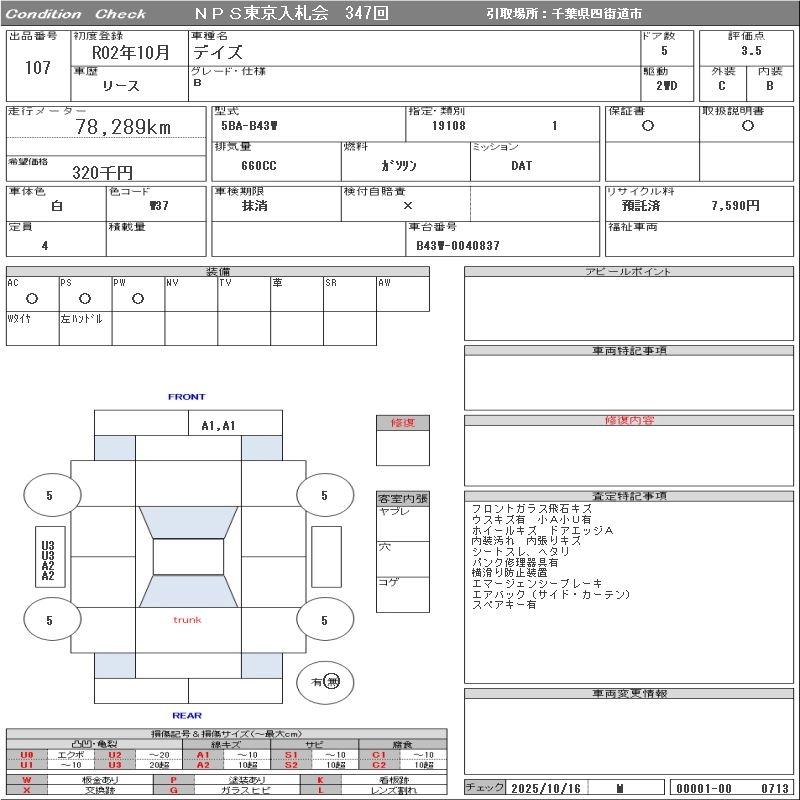Viewport: 800px width, 800px height.
Task: Click the rear-right wheel circle marked 5
Action: click(x=324, y=620)
